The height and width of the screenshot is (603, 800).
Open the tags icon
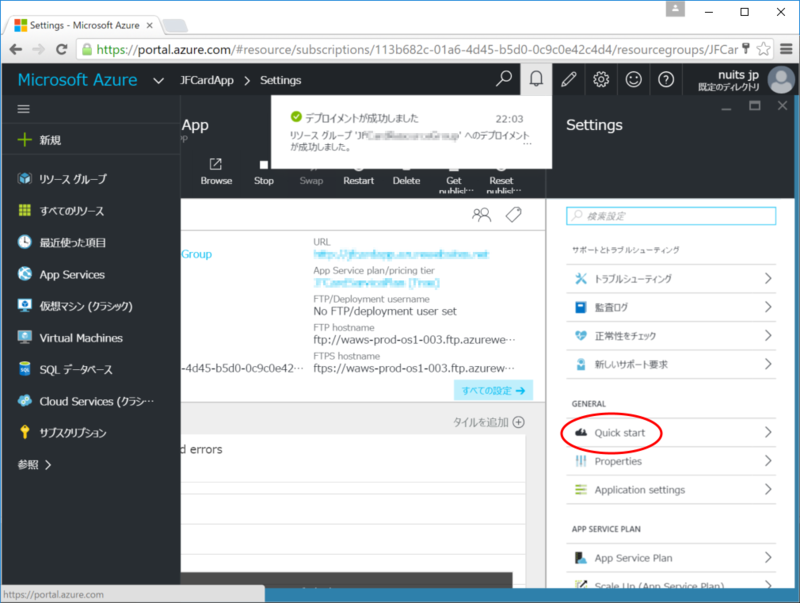(x=513, y=215)
